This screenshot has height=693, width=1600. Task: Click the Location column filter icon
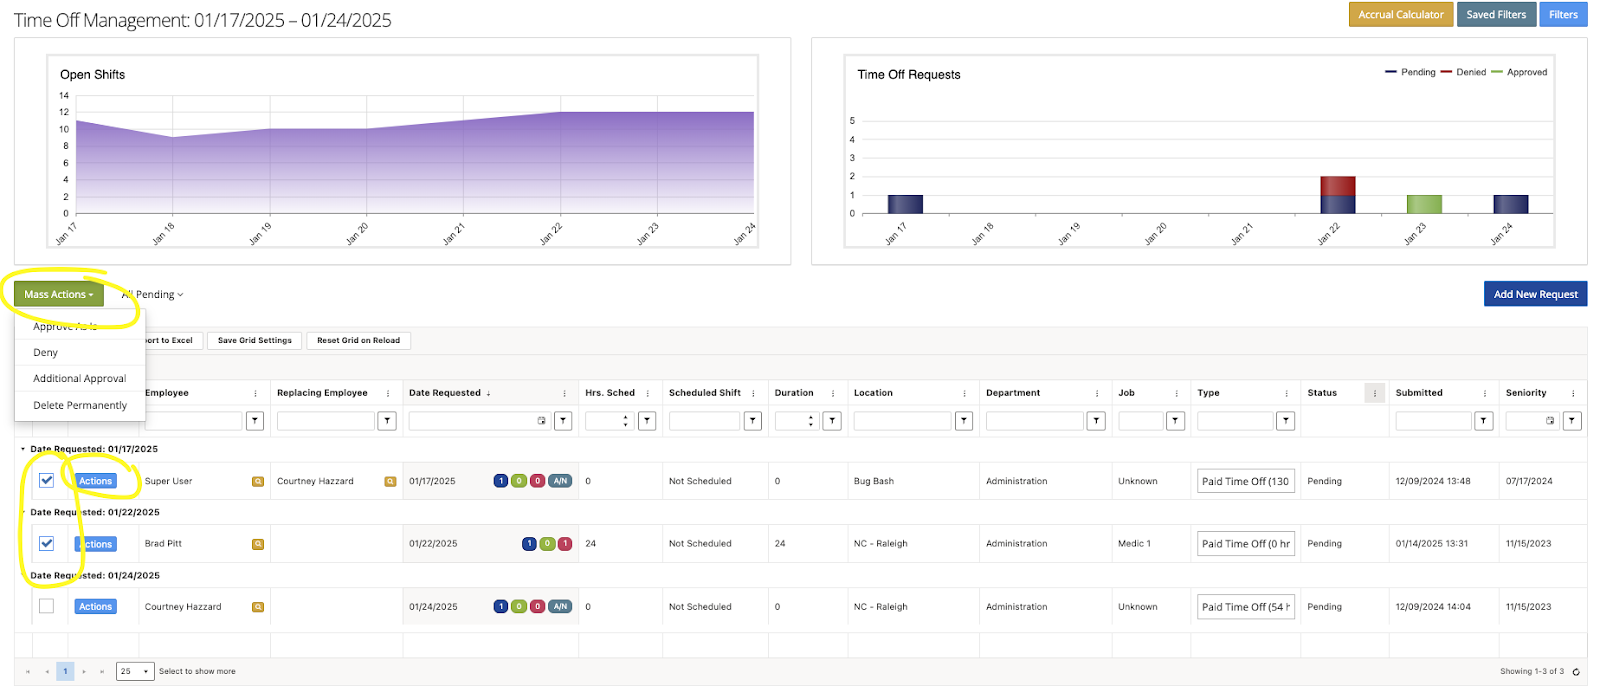click(964, 421)
